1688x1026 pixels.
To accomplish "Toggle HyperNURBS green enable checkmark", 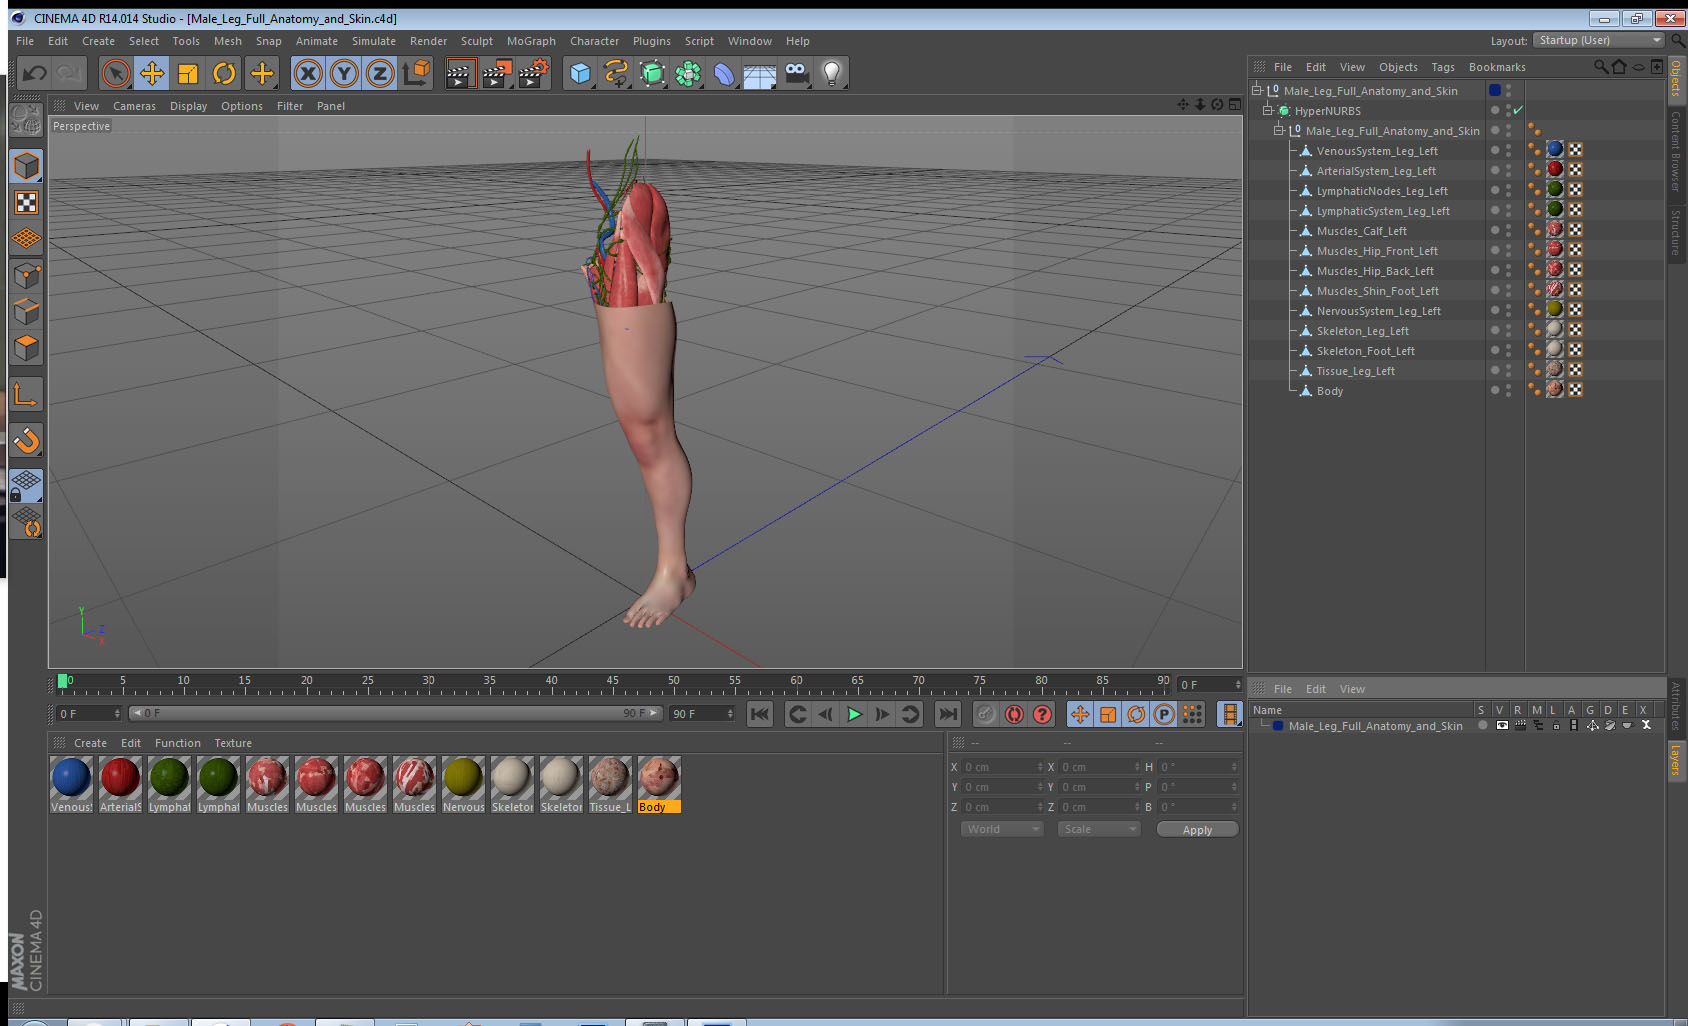I will click(1518, 110).
